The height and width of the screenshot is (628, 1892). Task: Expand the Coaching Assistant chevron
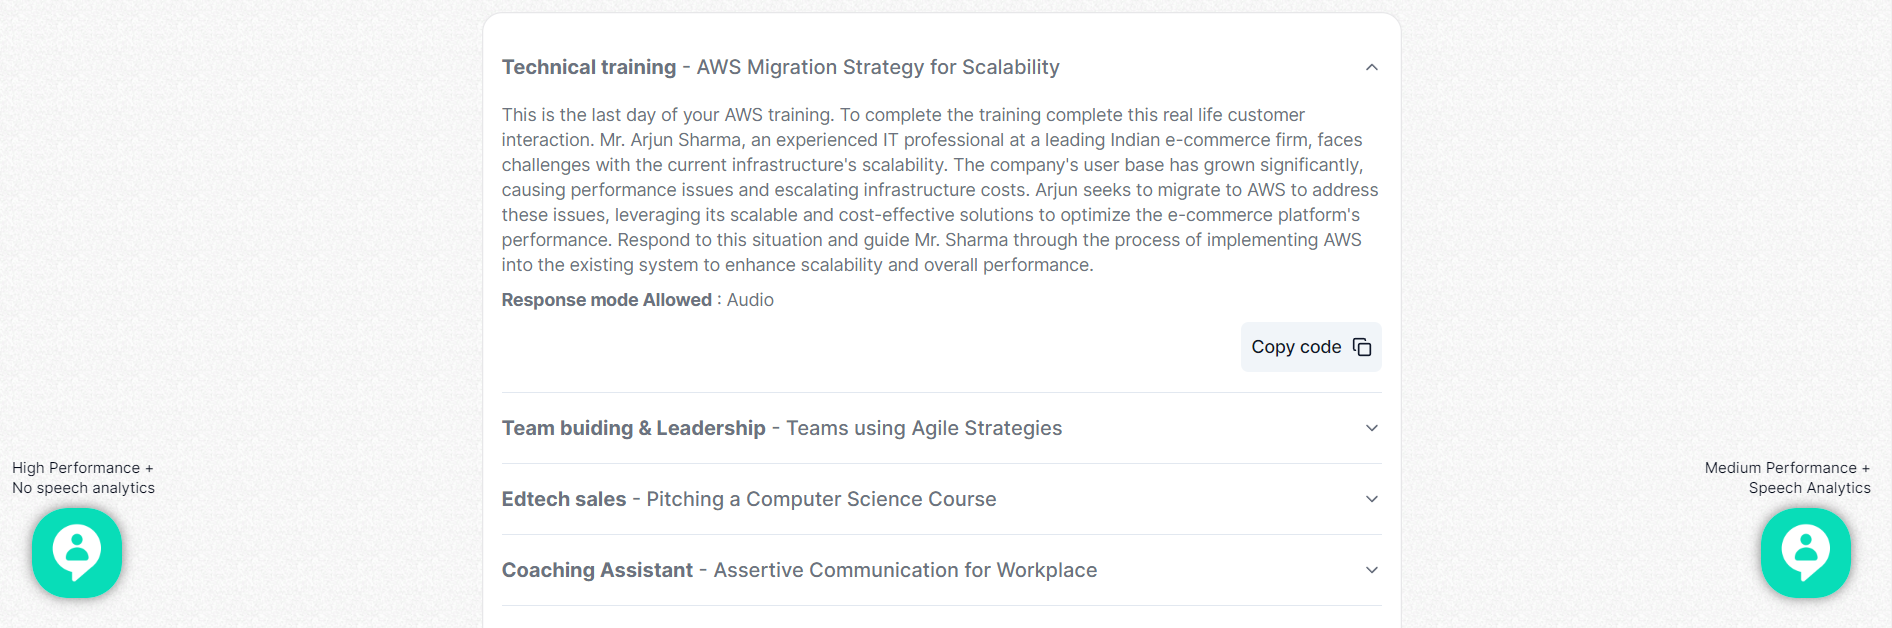[x=1371, y=570]
